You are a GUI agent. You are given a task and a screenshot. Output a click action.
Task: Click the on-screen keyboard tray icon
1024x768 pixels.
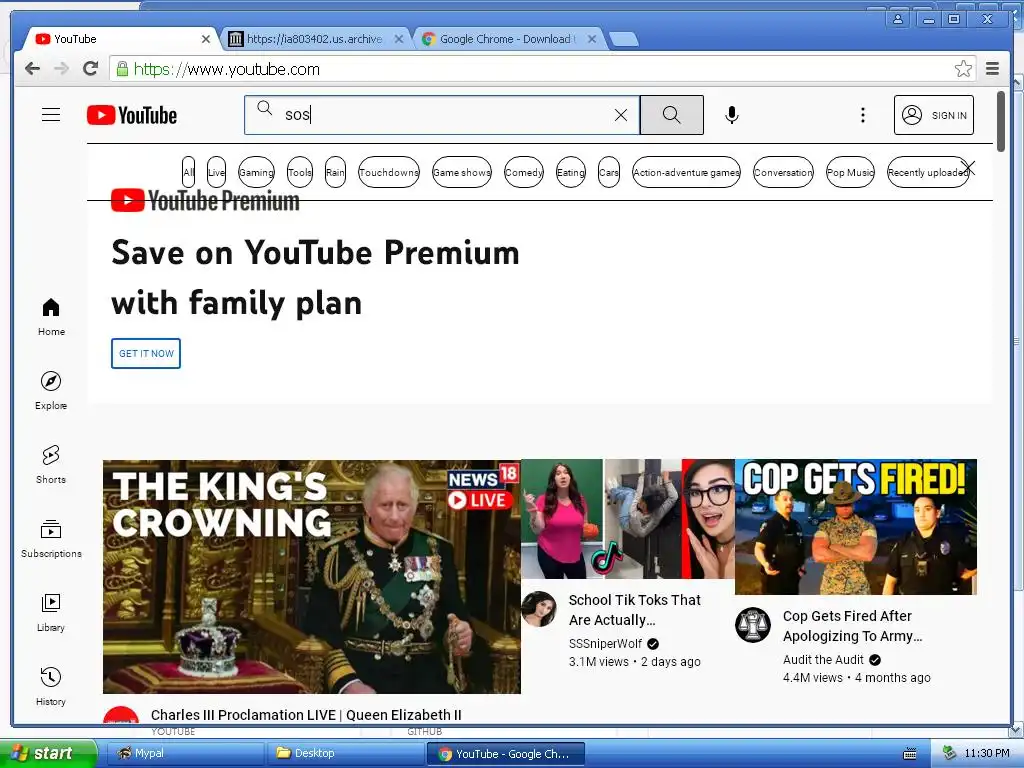(910, 754)
